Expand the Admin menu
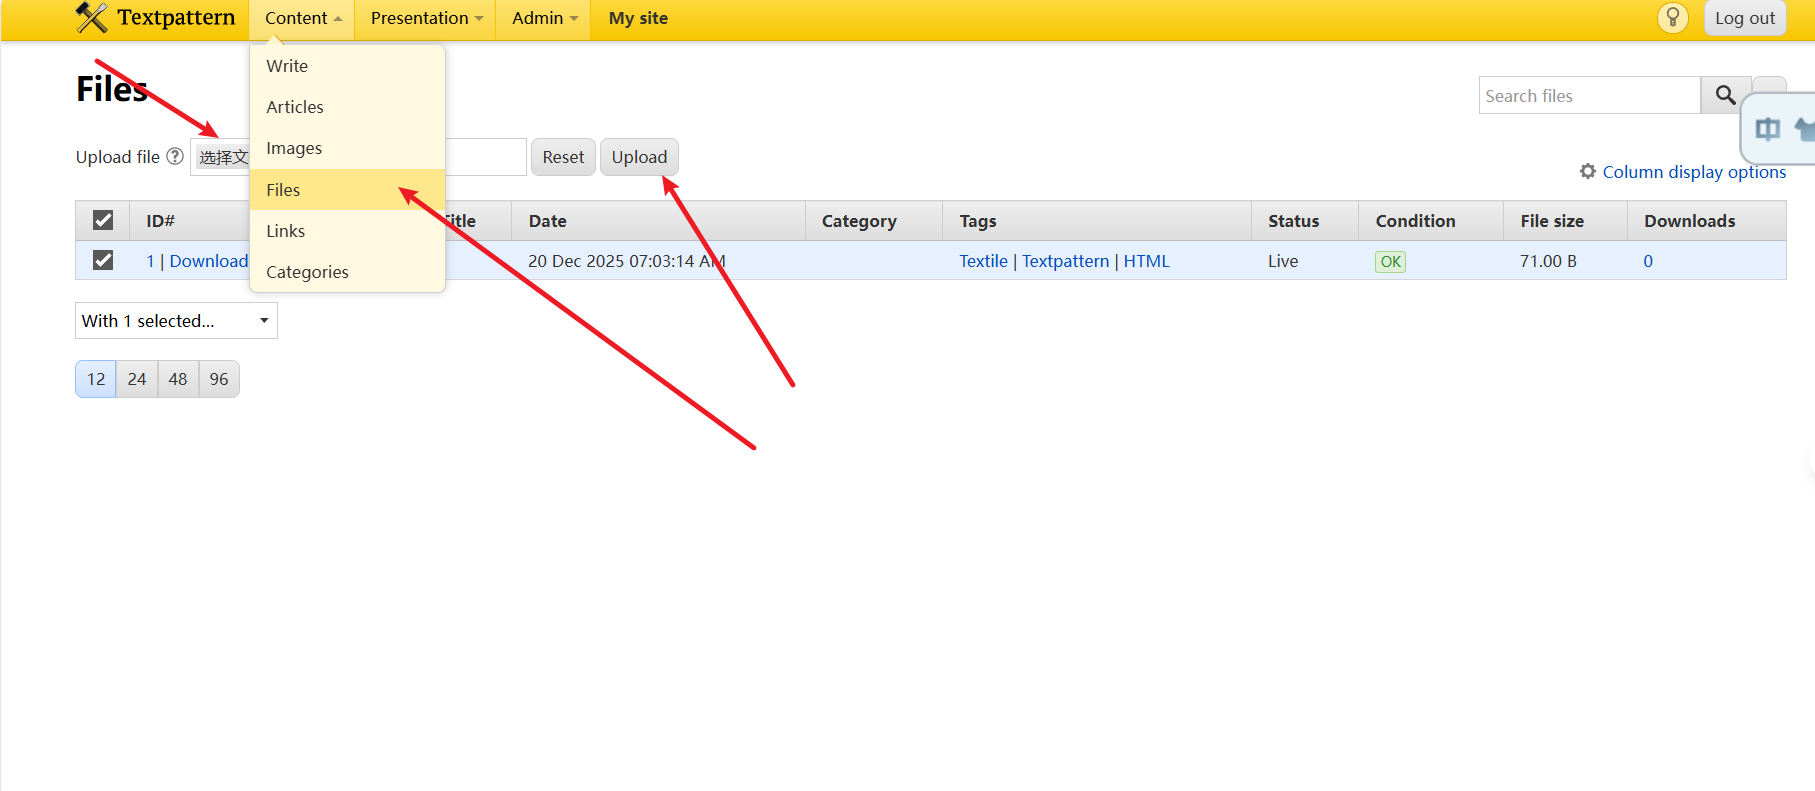Screen dimensions: 1815x791 (x=544, y=18)
